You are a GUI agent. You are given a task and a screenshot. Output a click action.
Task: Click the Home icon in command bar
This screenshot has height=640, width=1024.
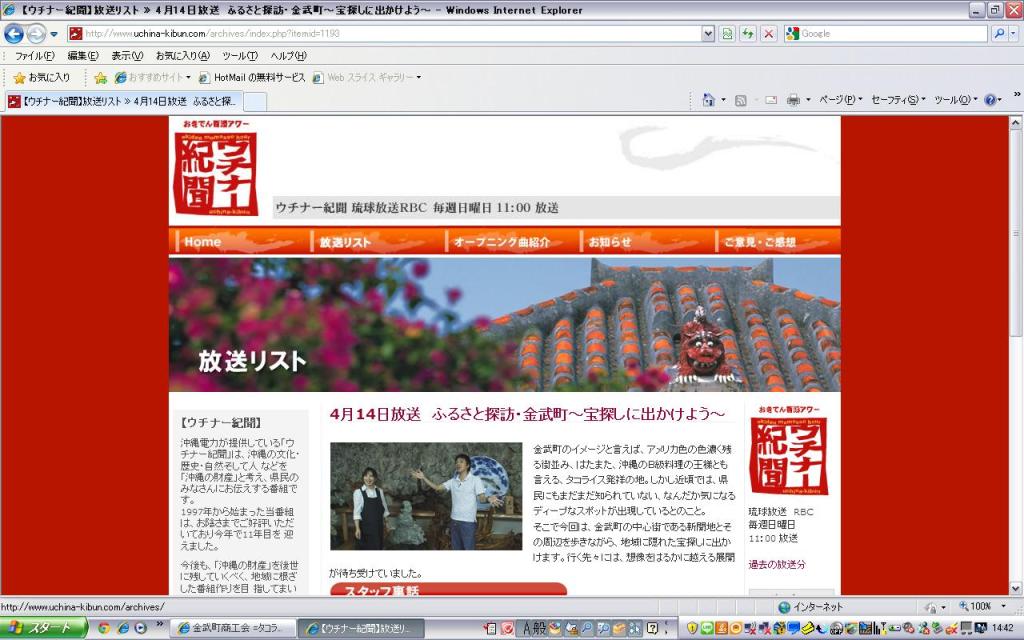[708, 100]
